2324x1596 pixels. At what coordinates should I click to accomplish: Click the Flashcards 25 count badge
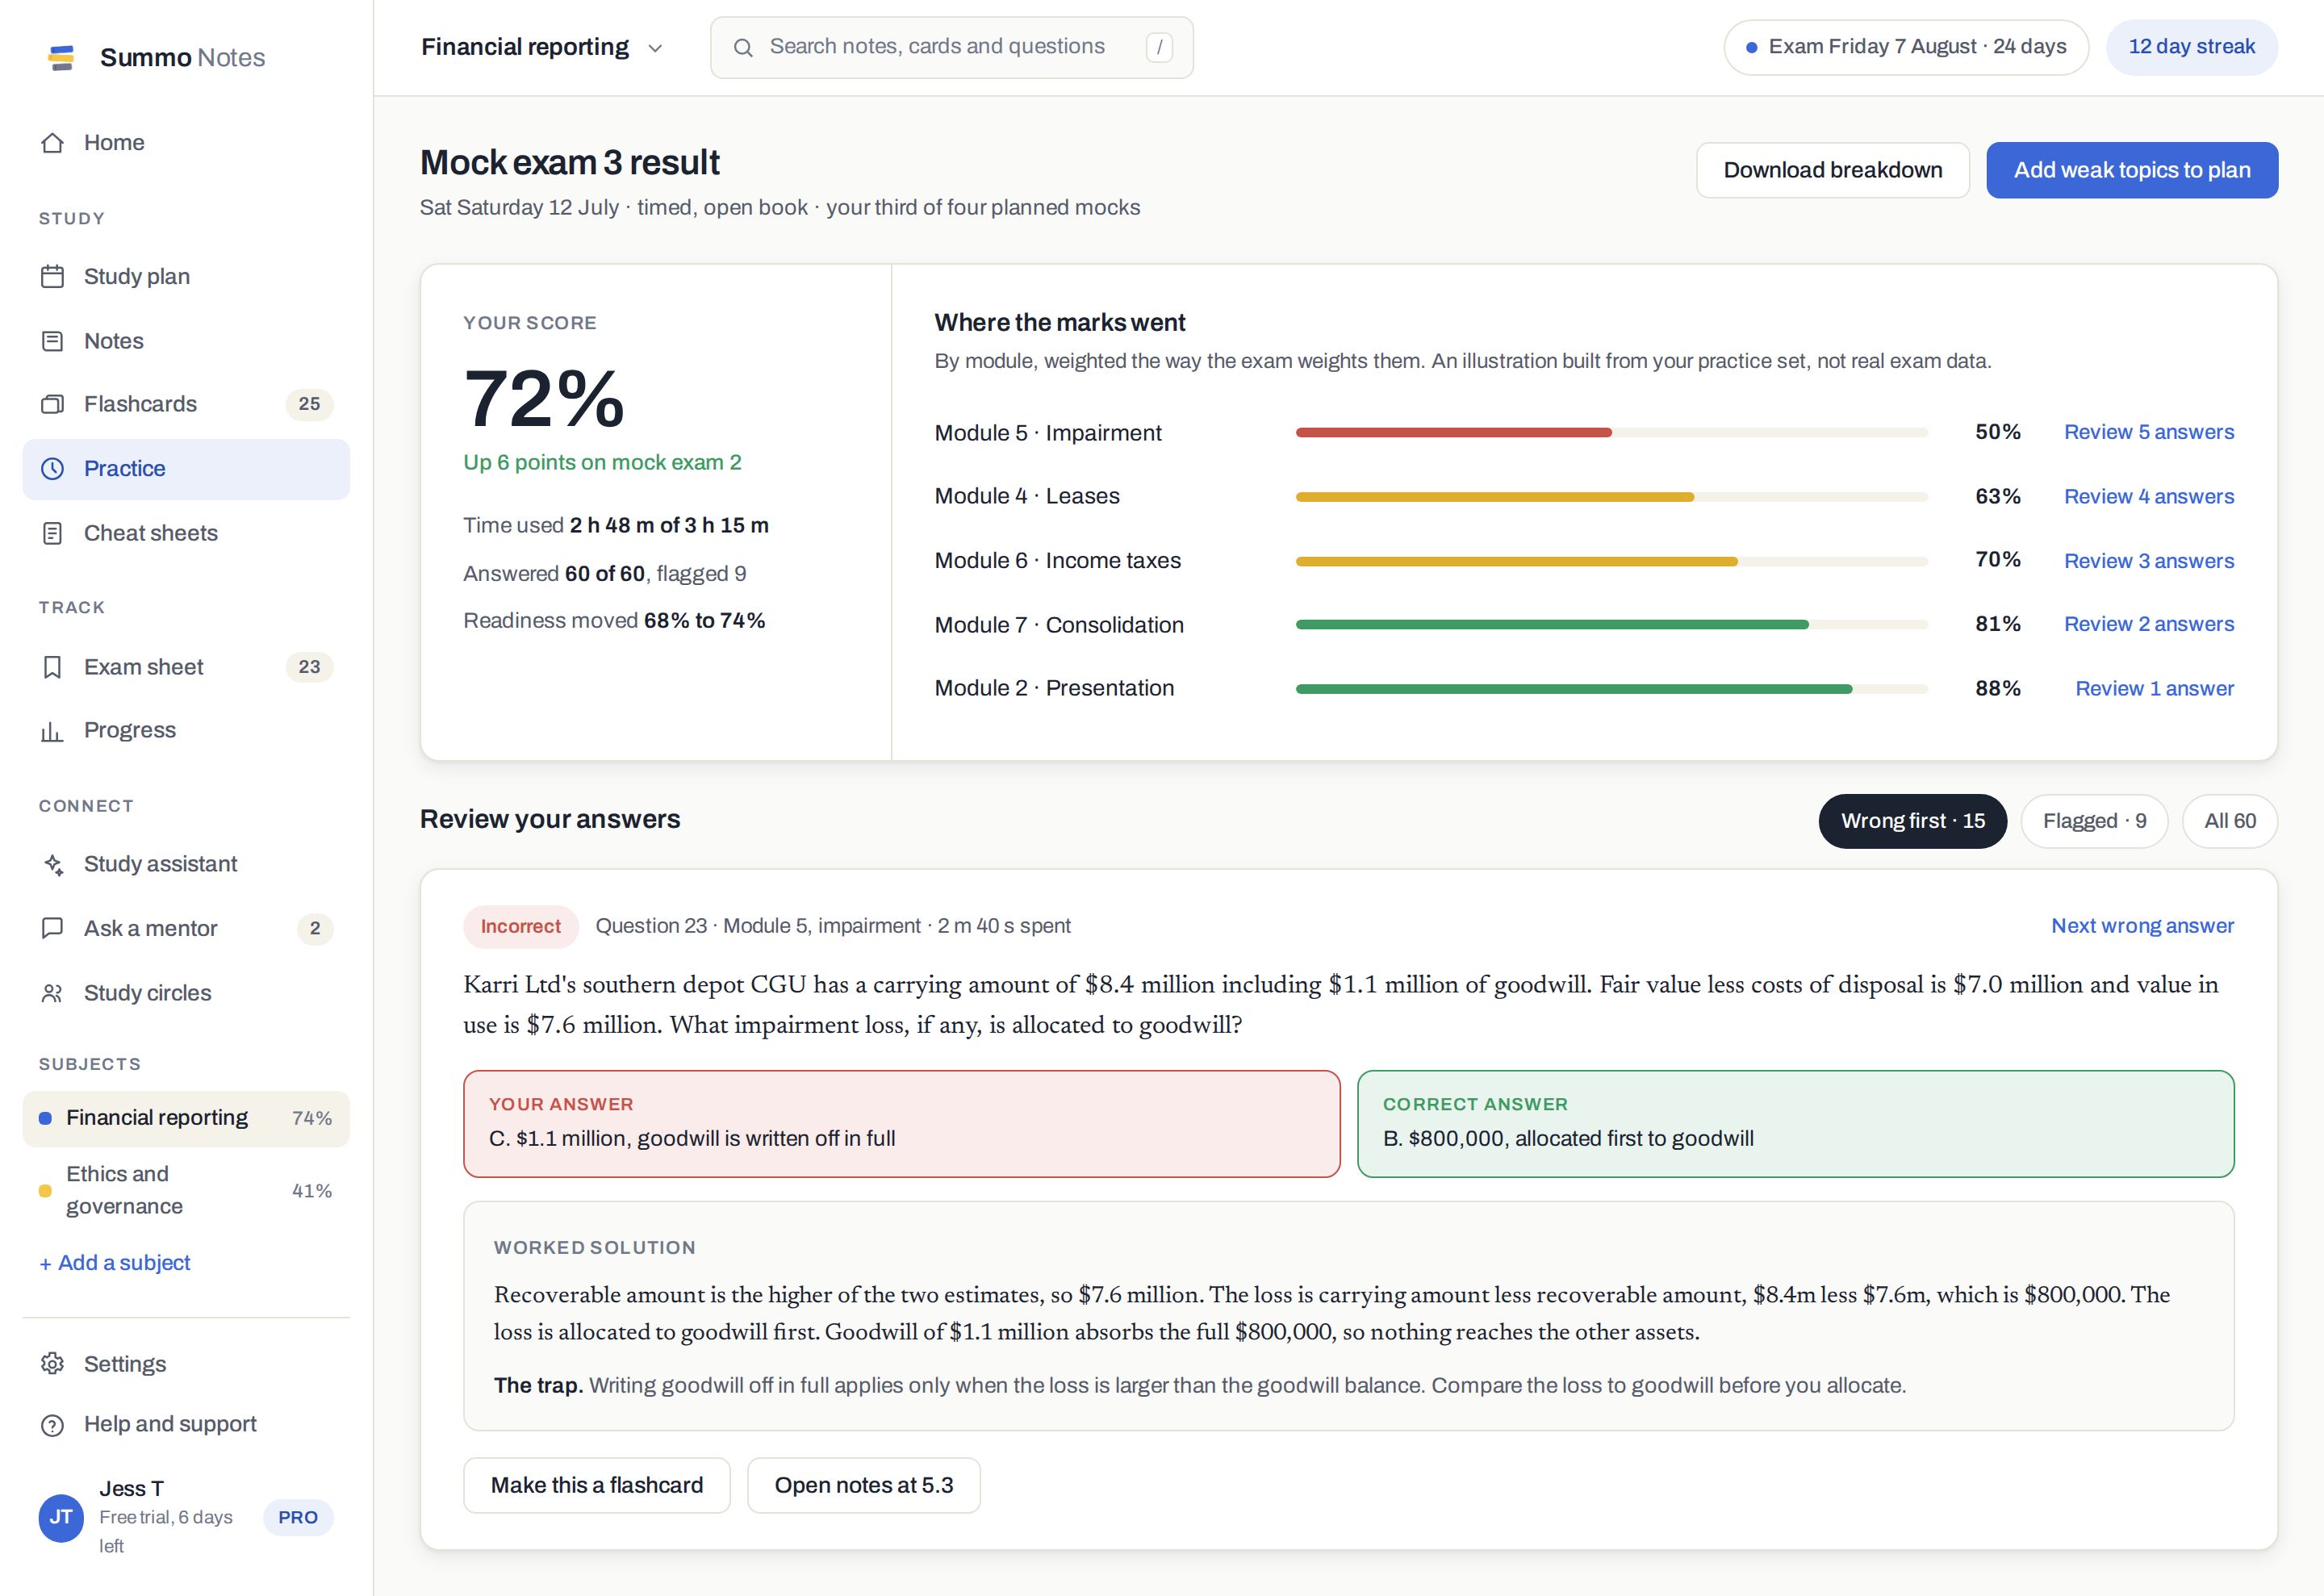309,404
